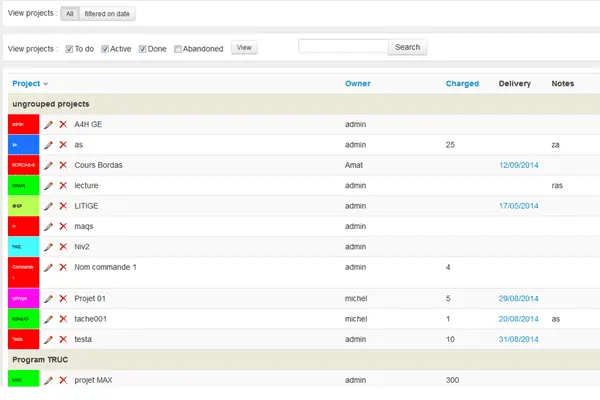Edit the projet MAX entry
This screenshot has width=600, height=400.
click(48, 381)
